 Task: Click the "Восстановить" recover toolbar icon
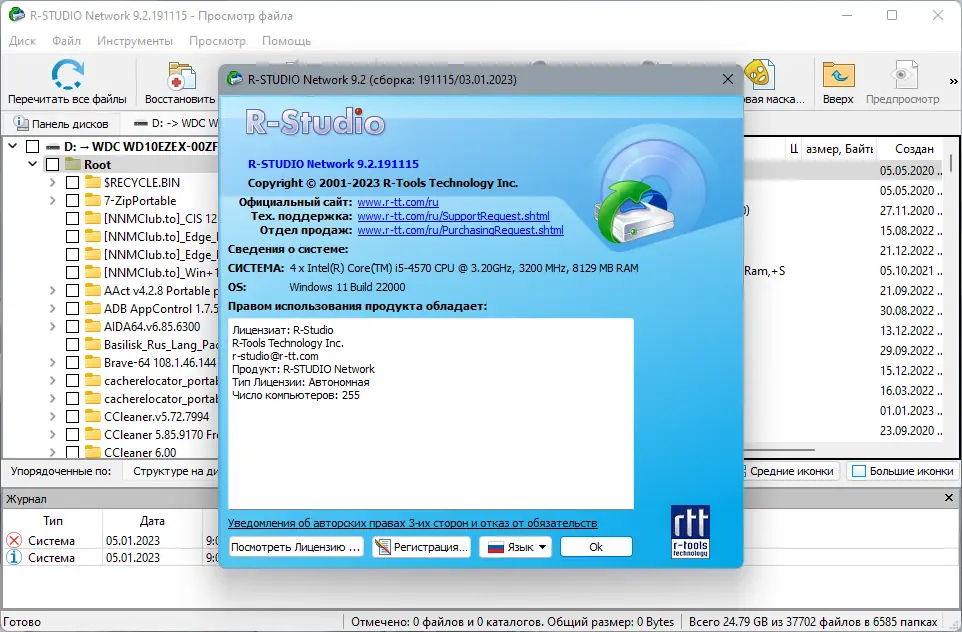pos(181,78)
